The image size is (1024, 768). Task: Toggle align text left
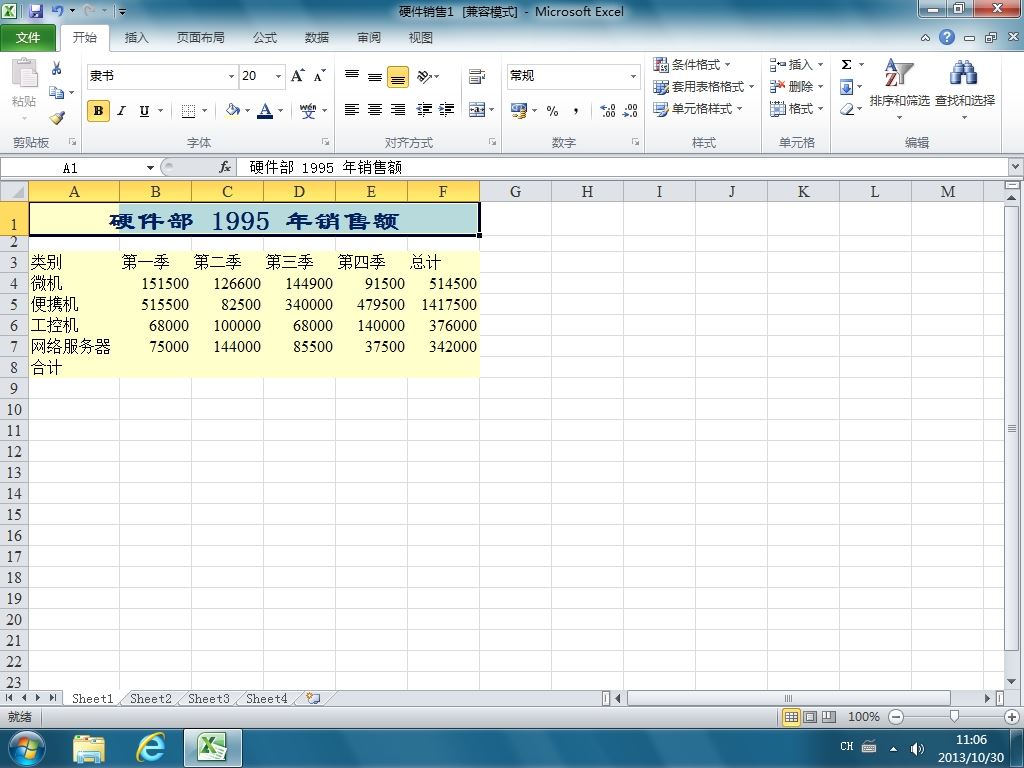(x=352, y=110)
